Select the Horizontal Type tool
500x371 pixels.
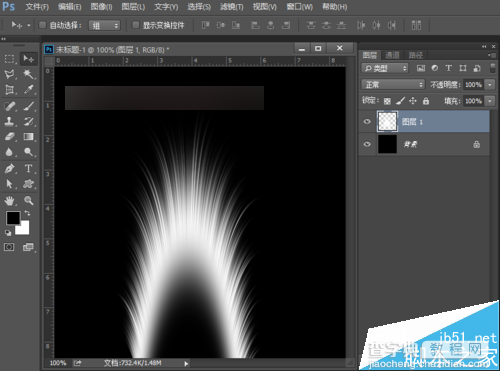(28, 168)
